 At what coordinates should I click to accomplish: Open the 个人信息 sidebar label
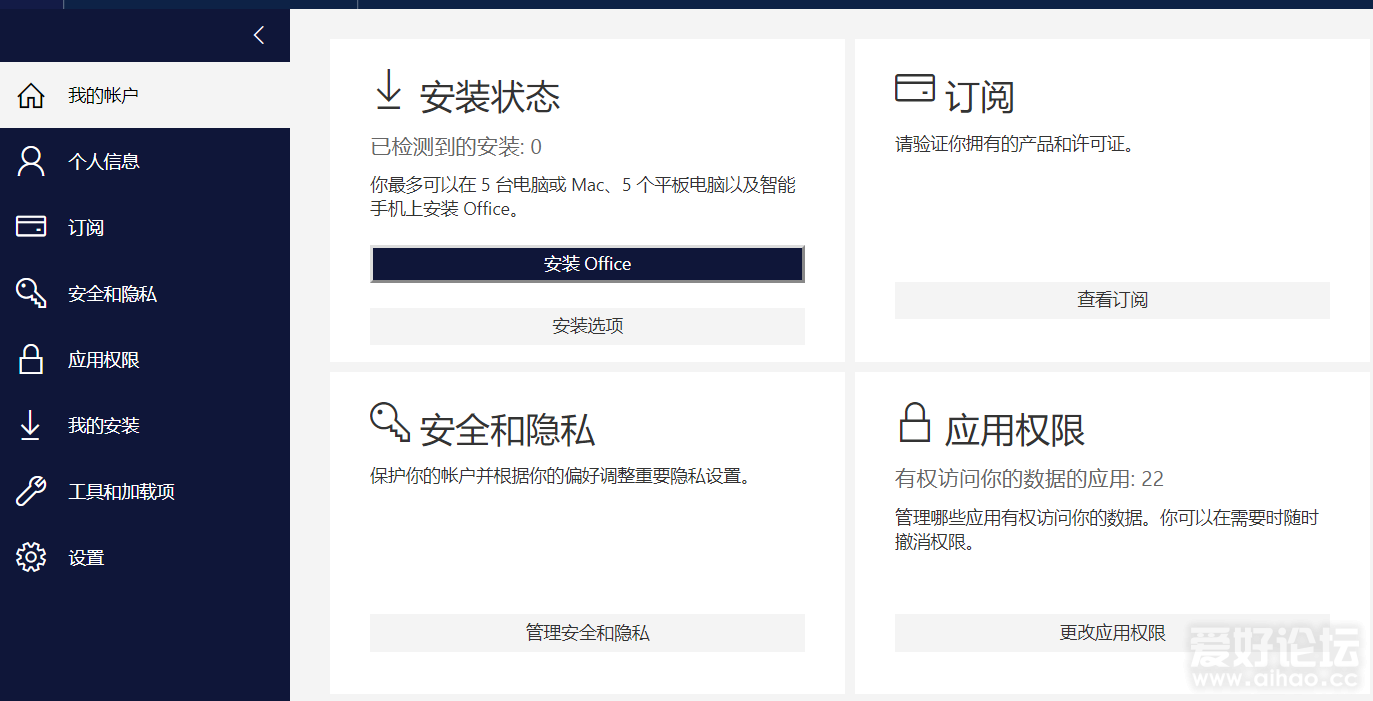coord(103,161)
